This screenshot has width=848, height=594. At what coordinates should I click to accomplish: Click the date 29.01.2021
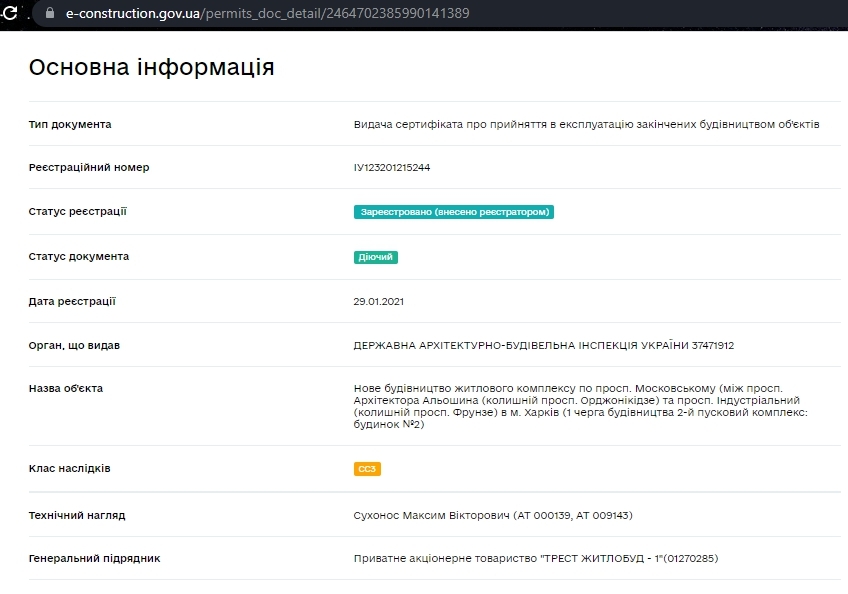tap(379, 302)
